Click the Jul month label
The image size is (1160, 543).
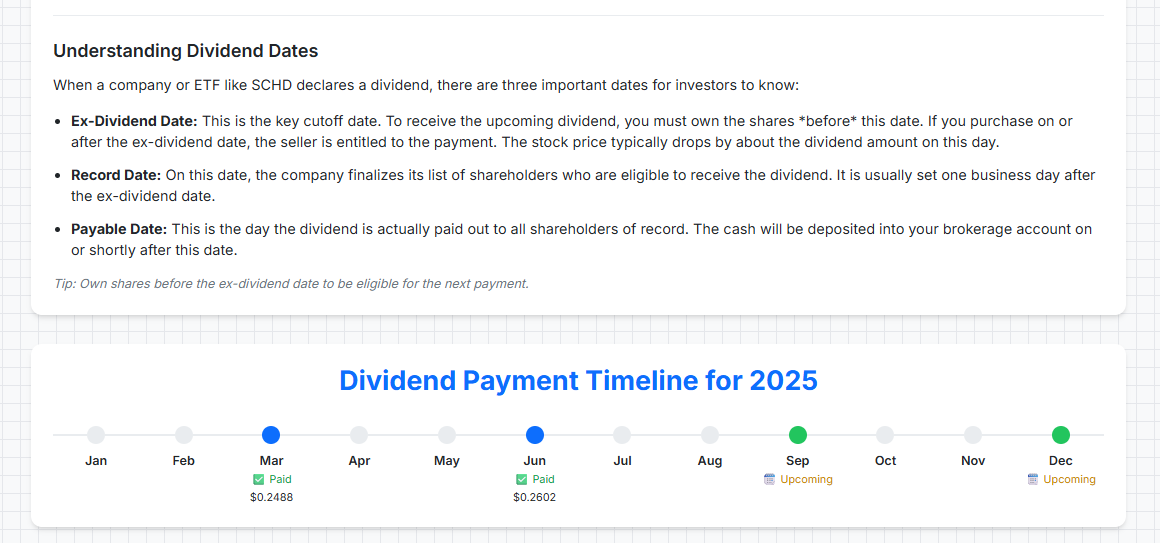pyautogui.click(x=622, y=461)
